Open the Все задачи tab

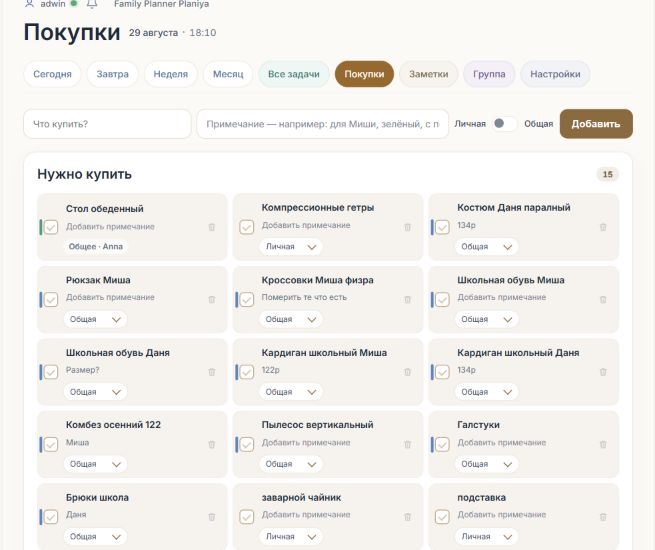pyautogui.click(x=294, y=74)
